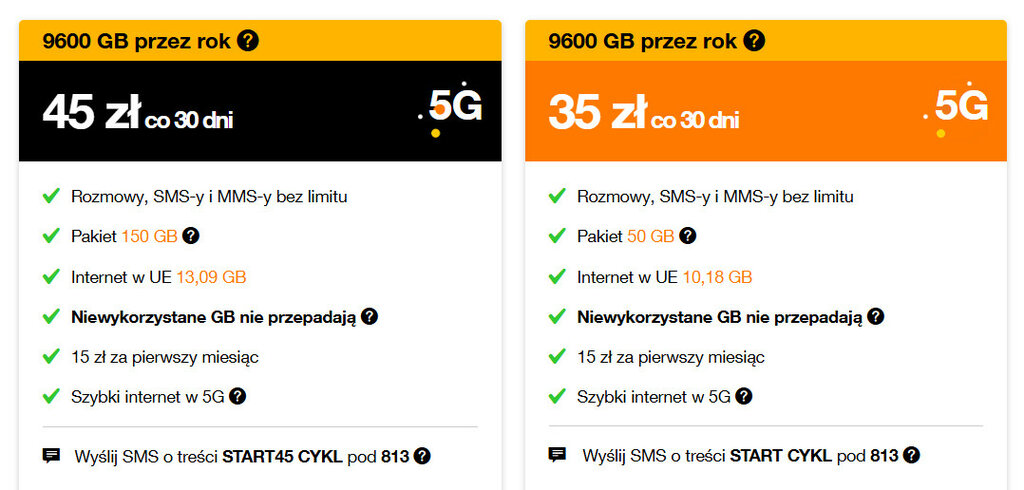Click help icon next to START45 CYKL SMS
The image size is (1024, 490).
pos(422,456)
